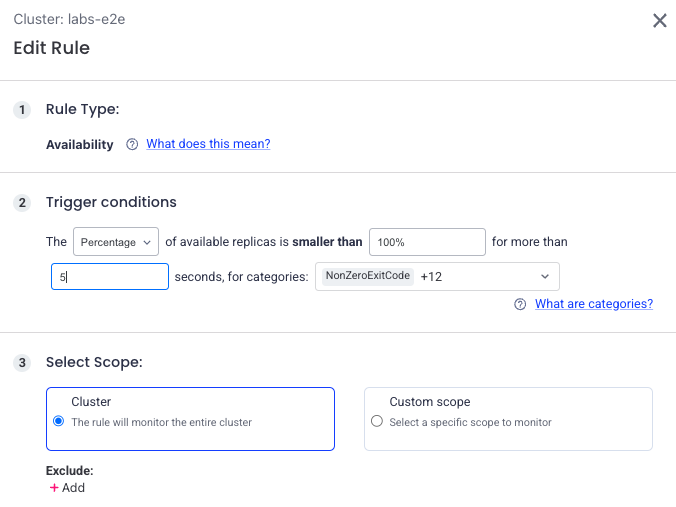Click step 3 Select Scope number badge
Viewport: 676px width, 507px height.
tap(22, 363)
